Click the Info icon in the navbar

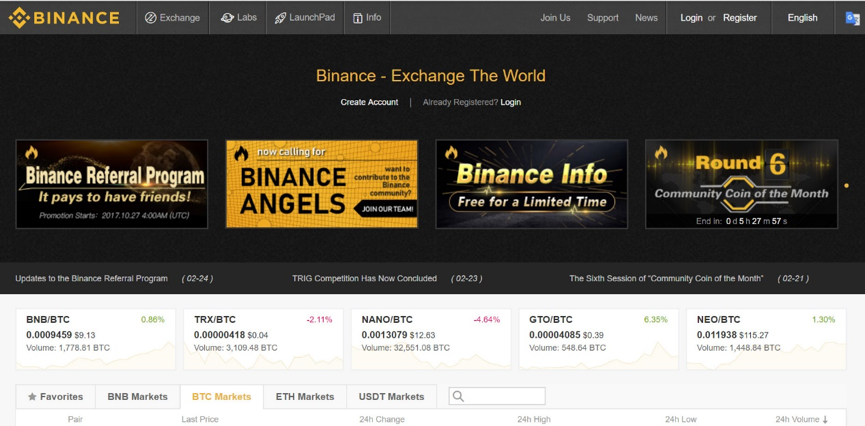pos(357,18)
